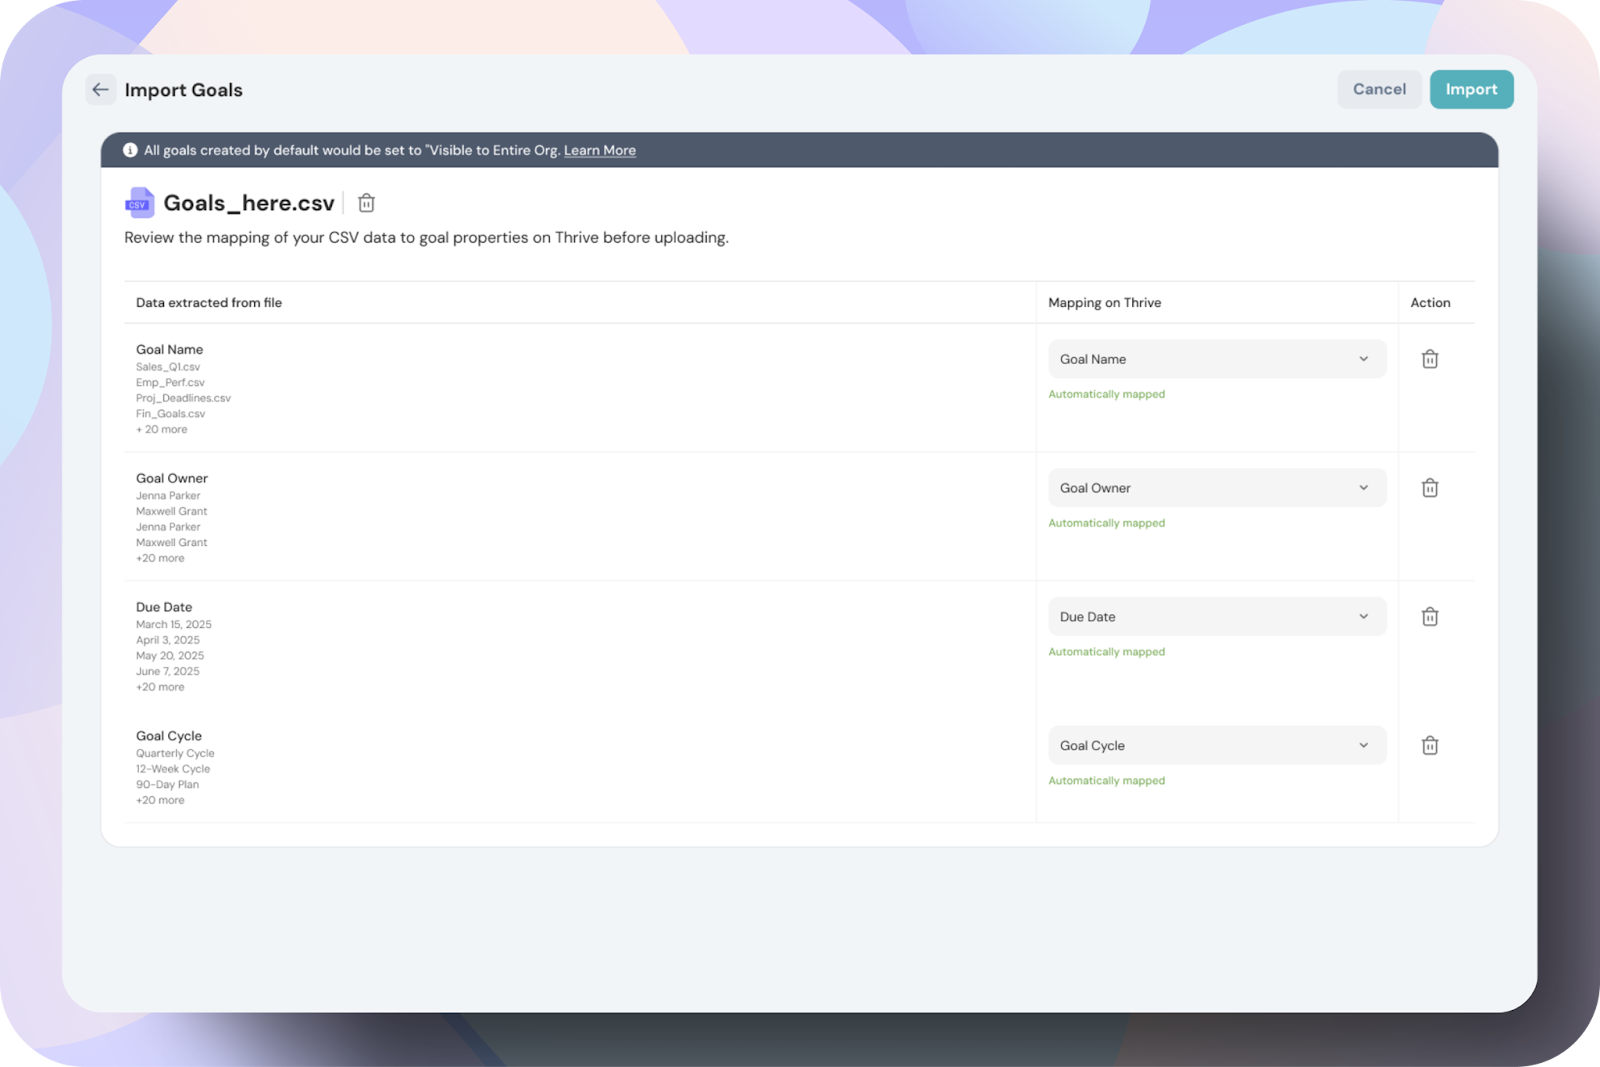Click the Cancel button
This screenshot has height=1067, width=1600.
(1379, 89)
